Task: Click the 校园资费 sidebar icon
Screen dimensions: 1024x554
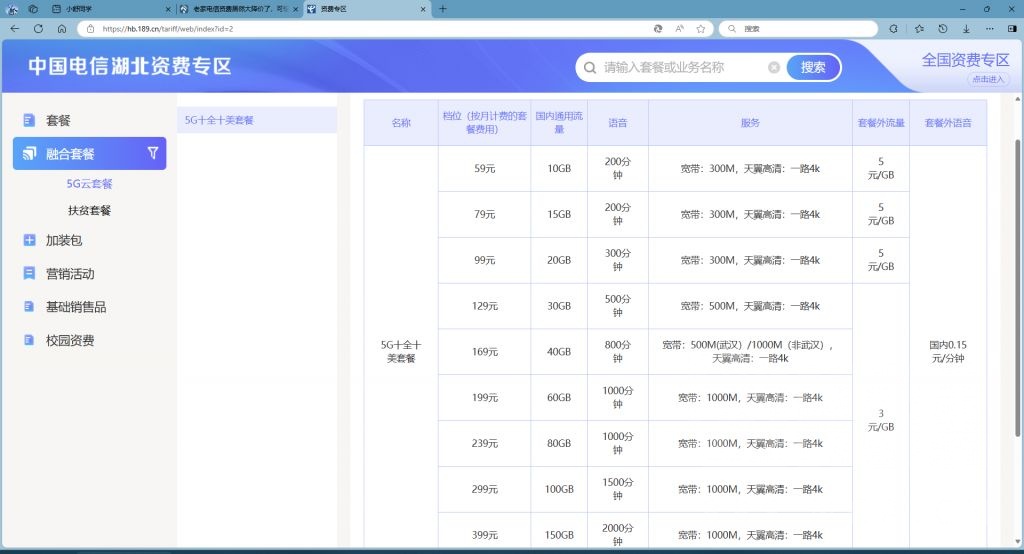Action: click(x=29, y=341)
